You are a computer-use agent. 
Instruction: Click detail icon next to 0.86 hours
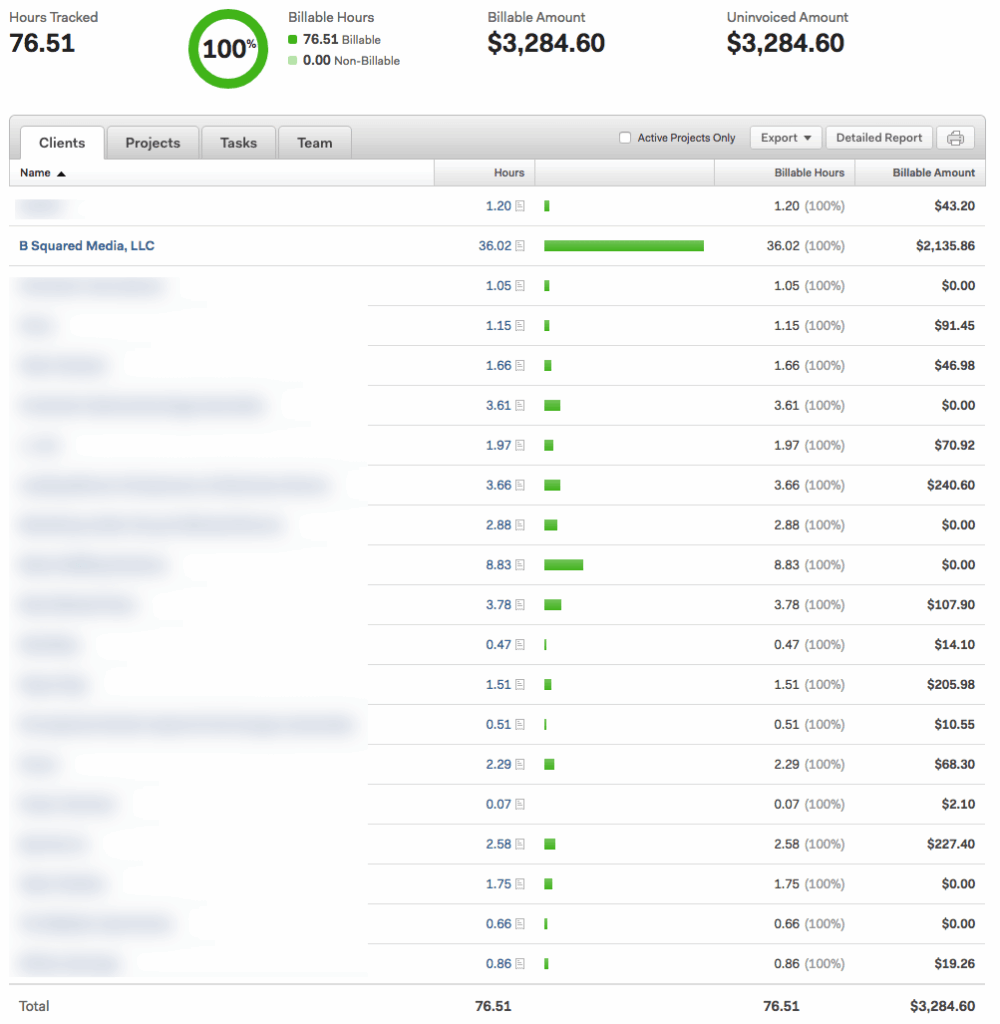click(520, 965)
